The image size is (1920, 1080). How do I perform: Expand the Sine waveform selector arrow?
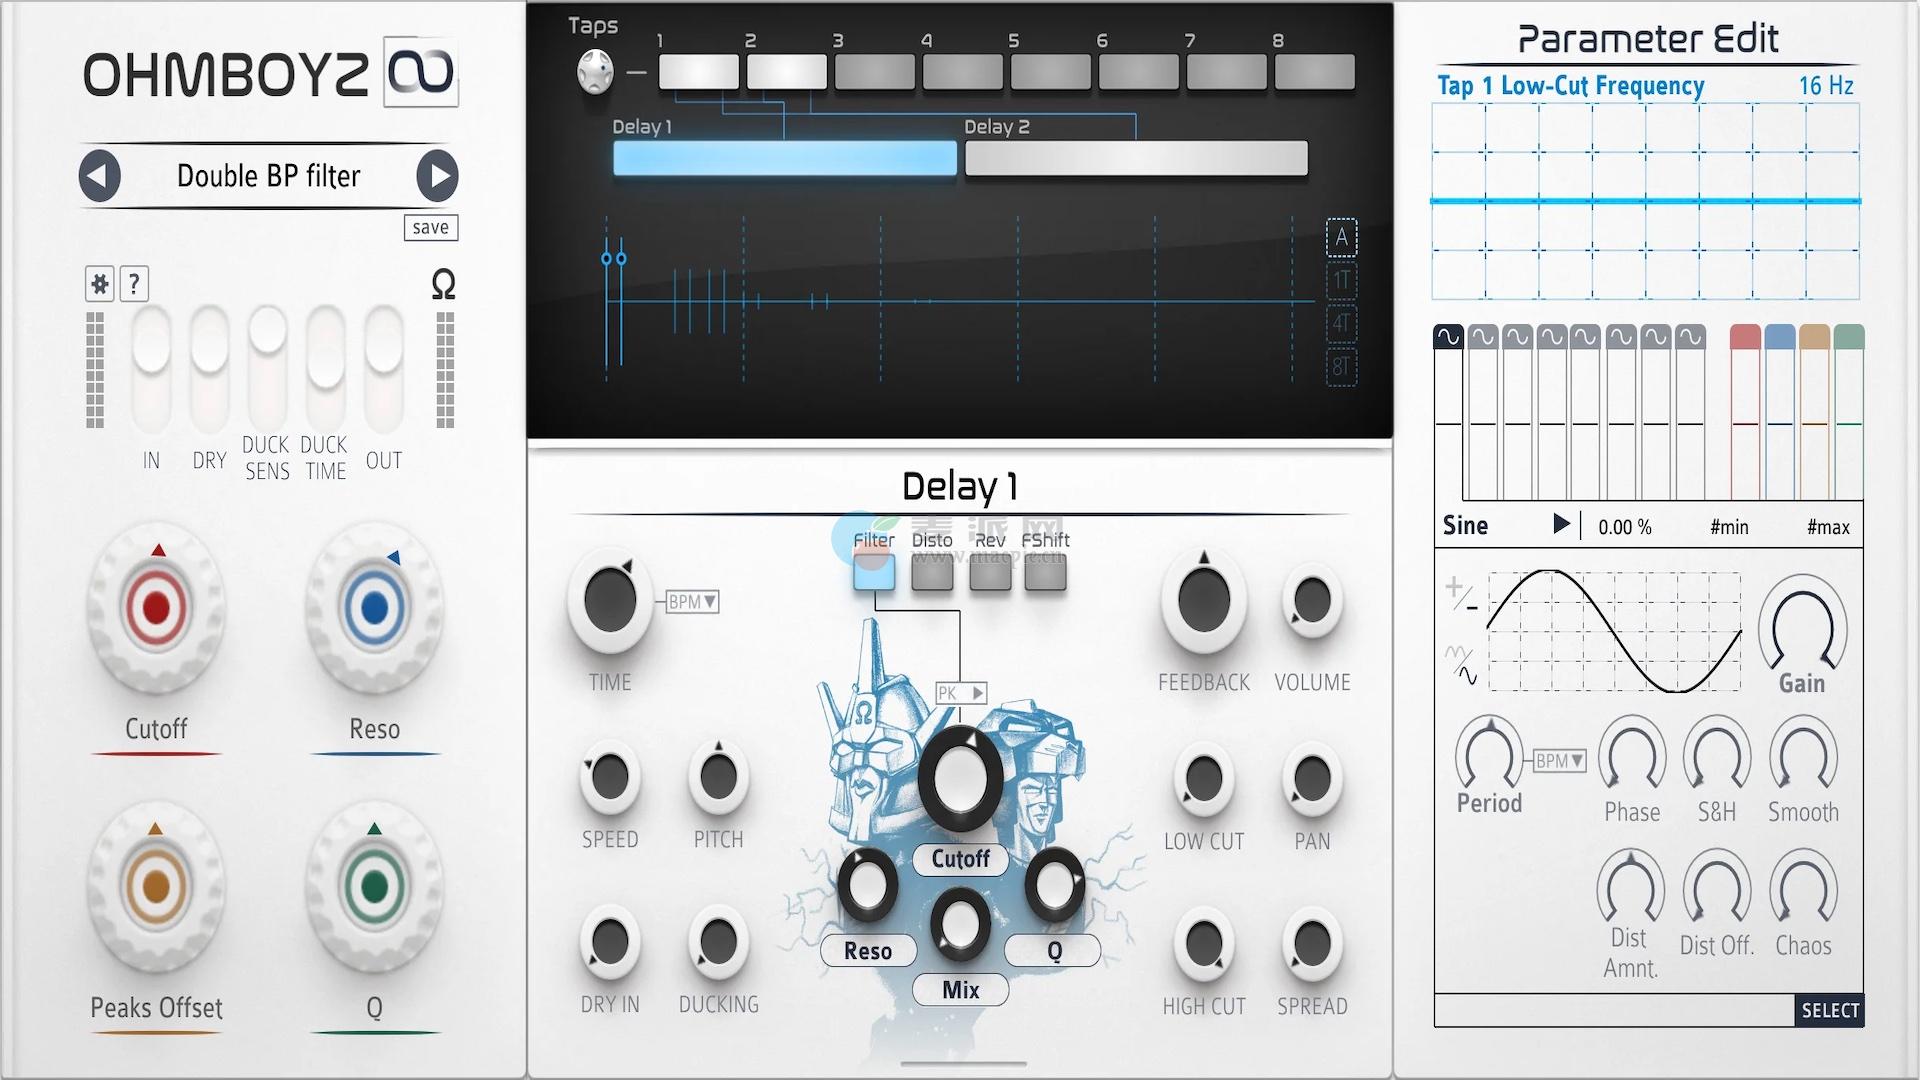[1561, 524]
